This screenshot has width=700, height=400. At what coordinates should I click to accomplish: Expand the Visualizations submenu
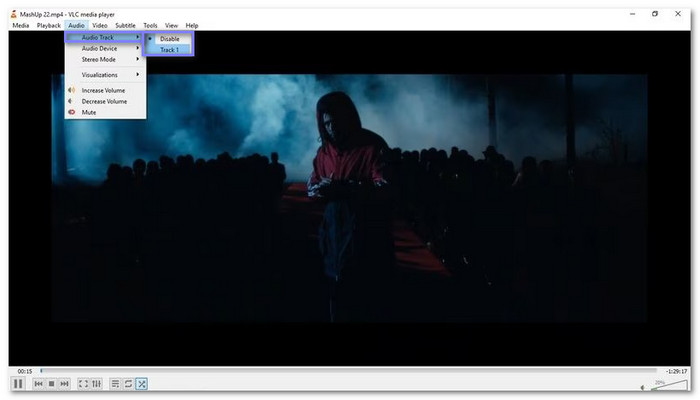click(x=105, y=75)
